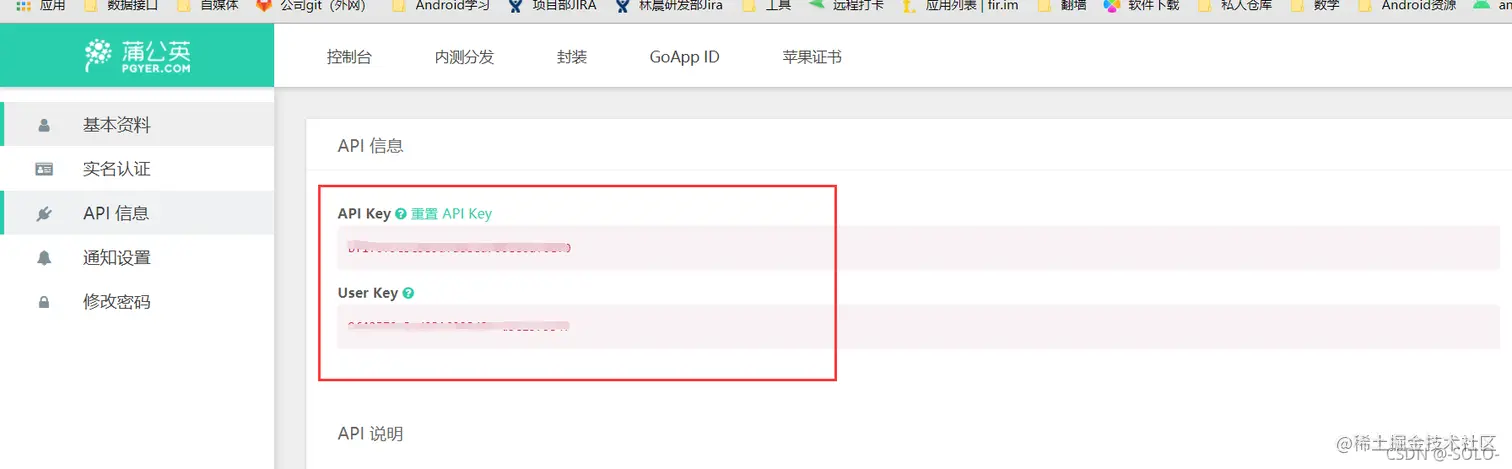
Task: Open the 应用列表 | fir.im bookmark
Action: click(959, 5)
